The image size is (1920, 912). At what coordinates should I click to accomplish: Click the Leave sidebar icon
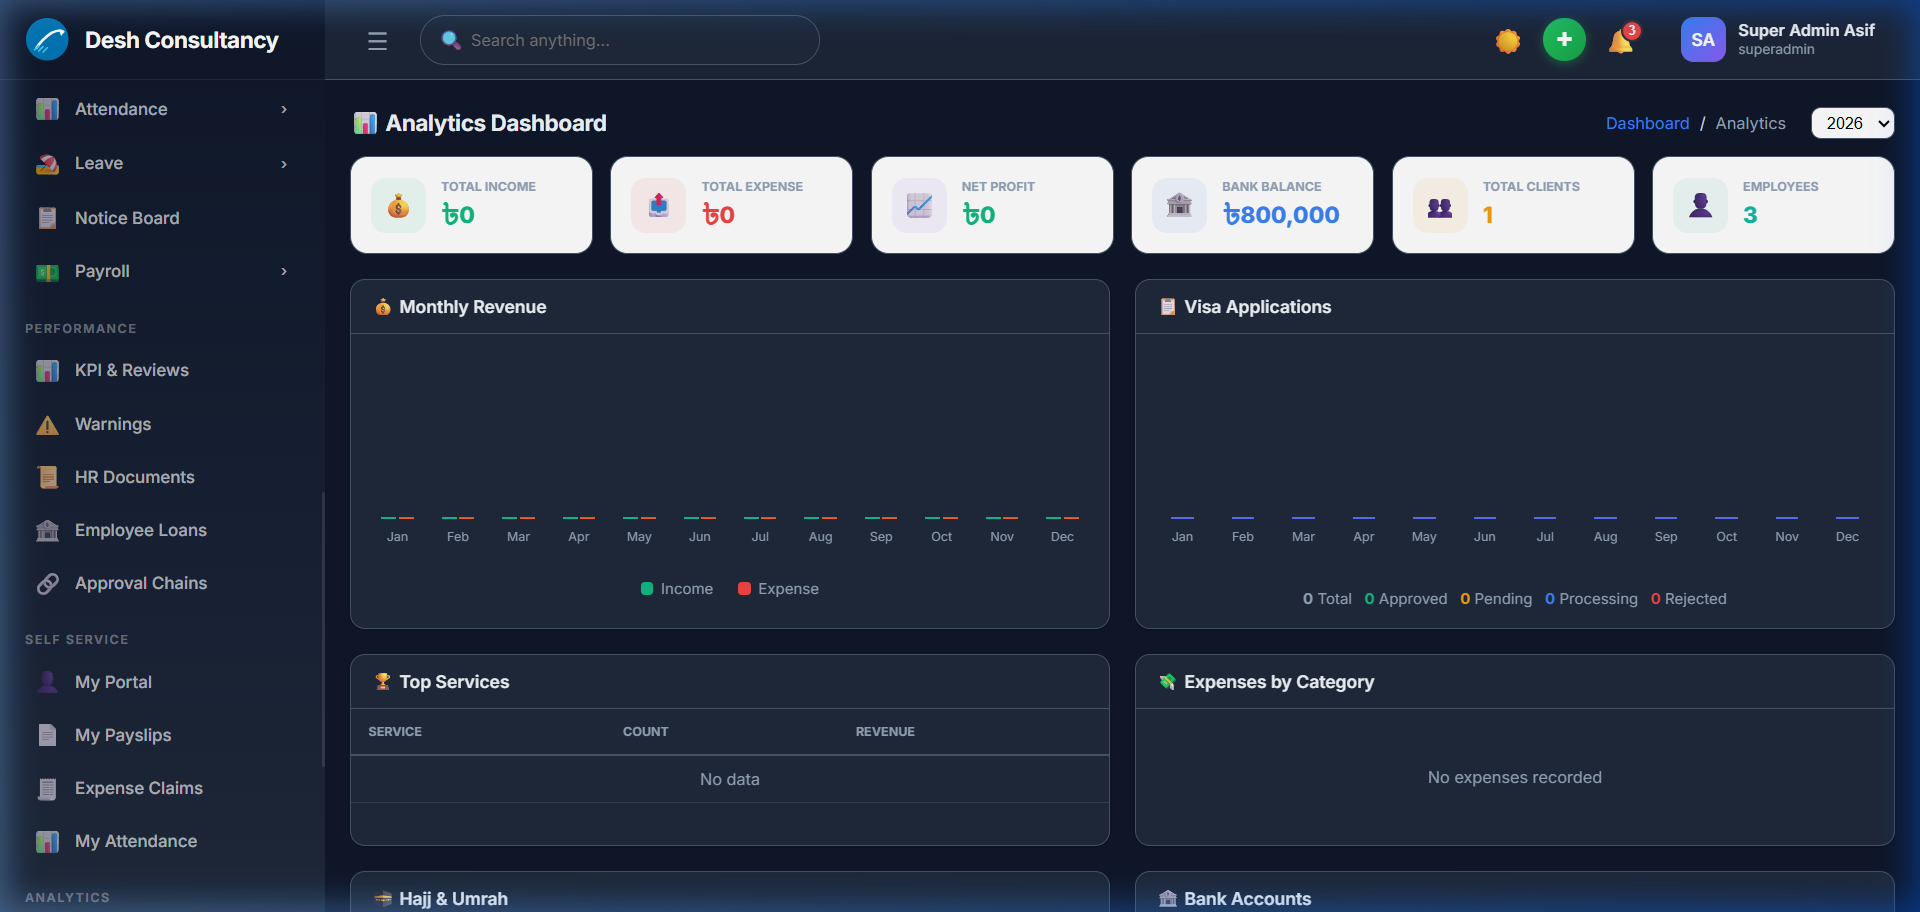point(47,163)
